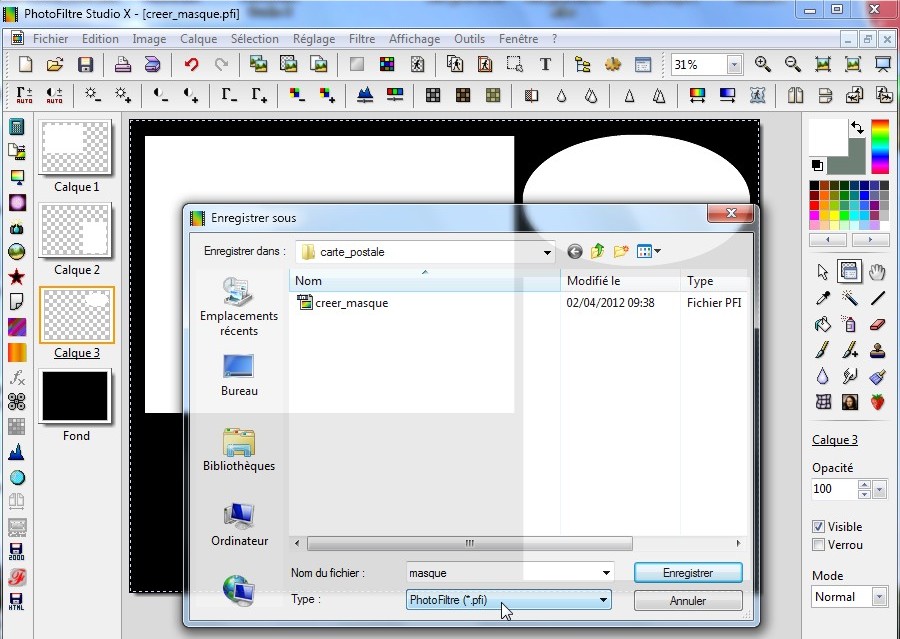Open the Filtre menu
Viewport: 900px width, 639px height.
362,38
